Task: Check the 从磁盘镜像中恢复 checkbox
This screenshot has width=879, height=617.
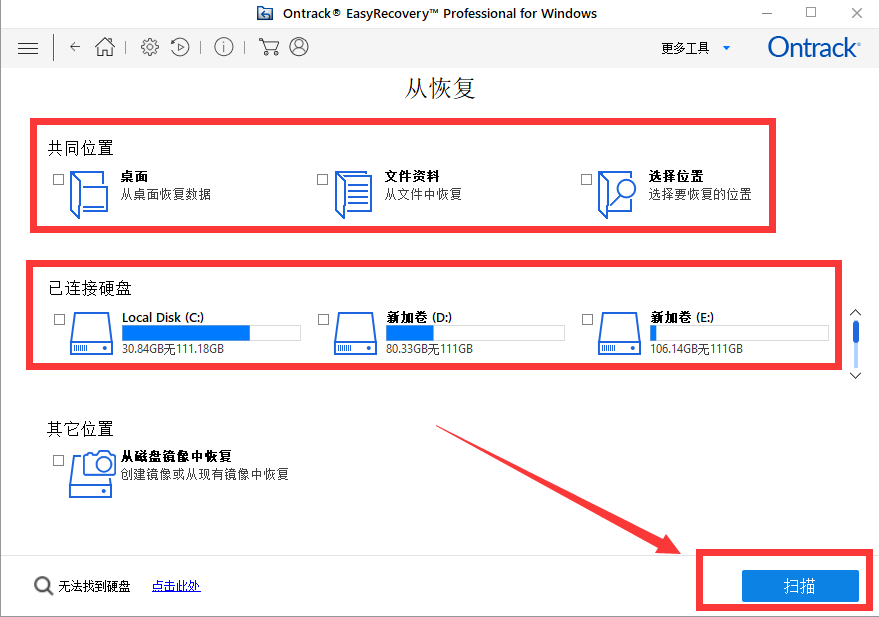Action: coord(58,461)
